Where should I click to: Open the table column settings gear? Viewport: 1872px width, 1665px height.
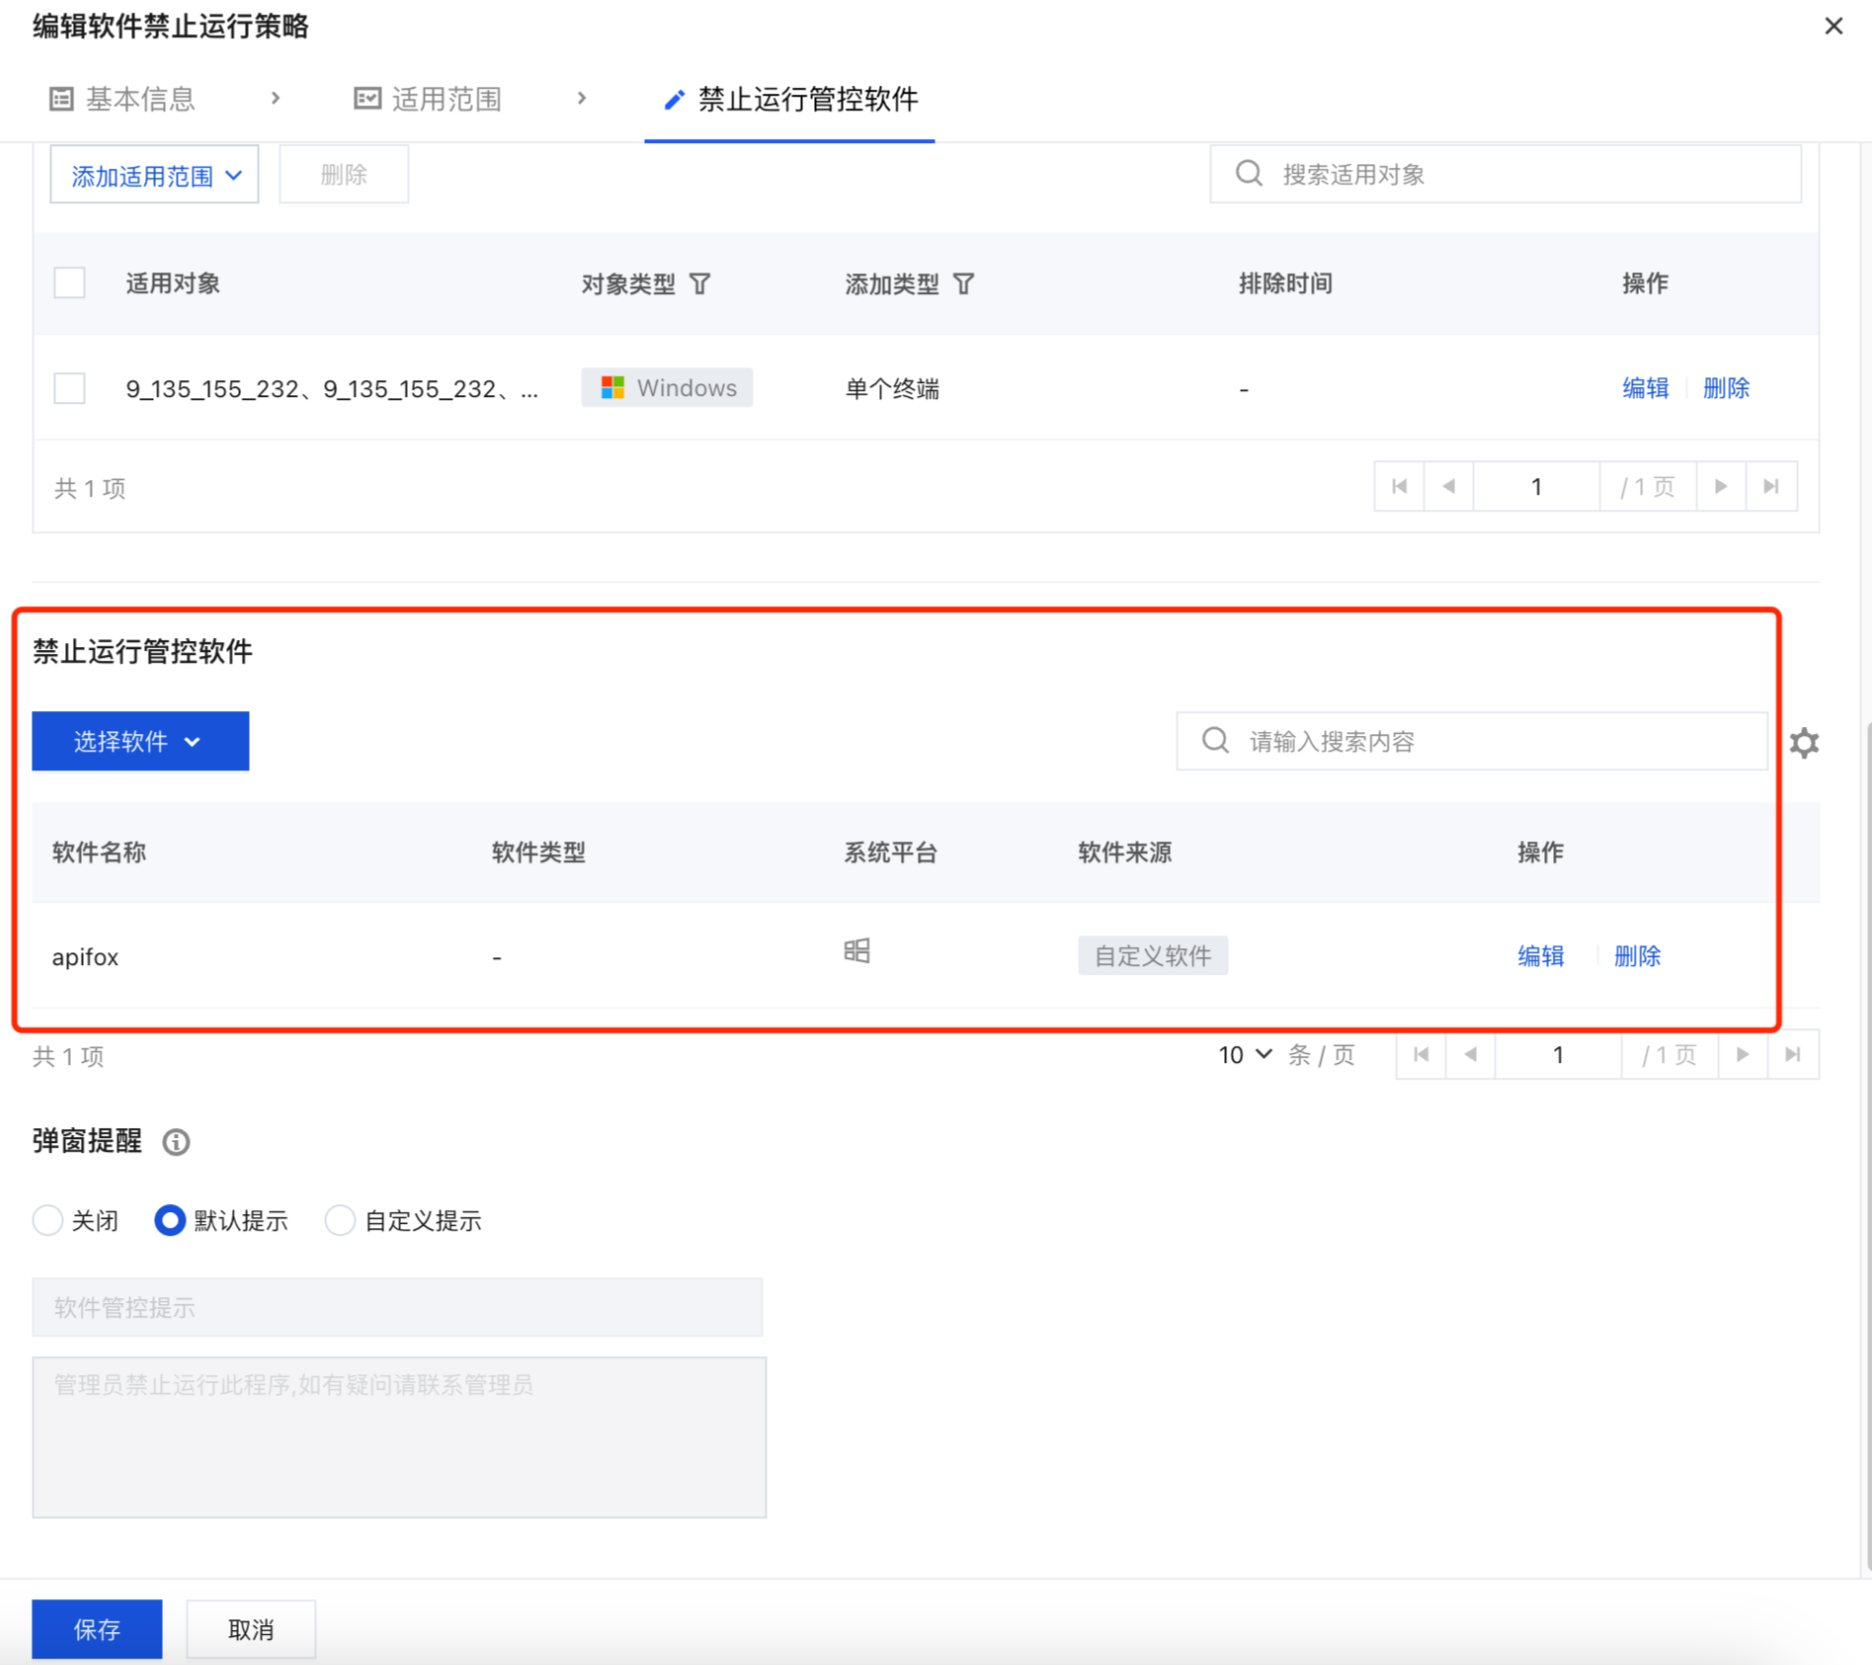(x=1804, y=743)
